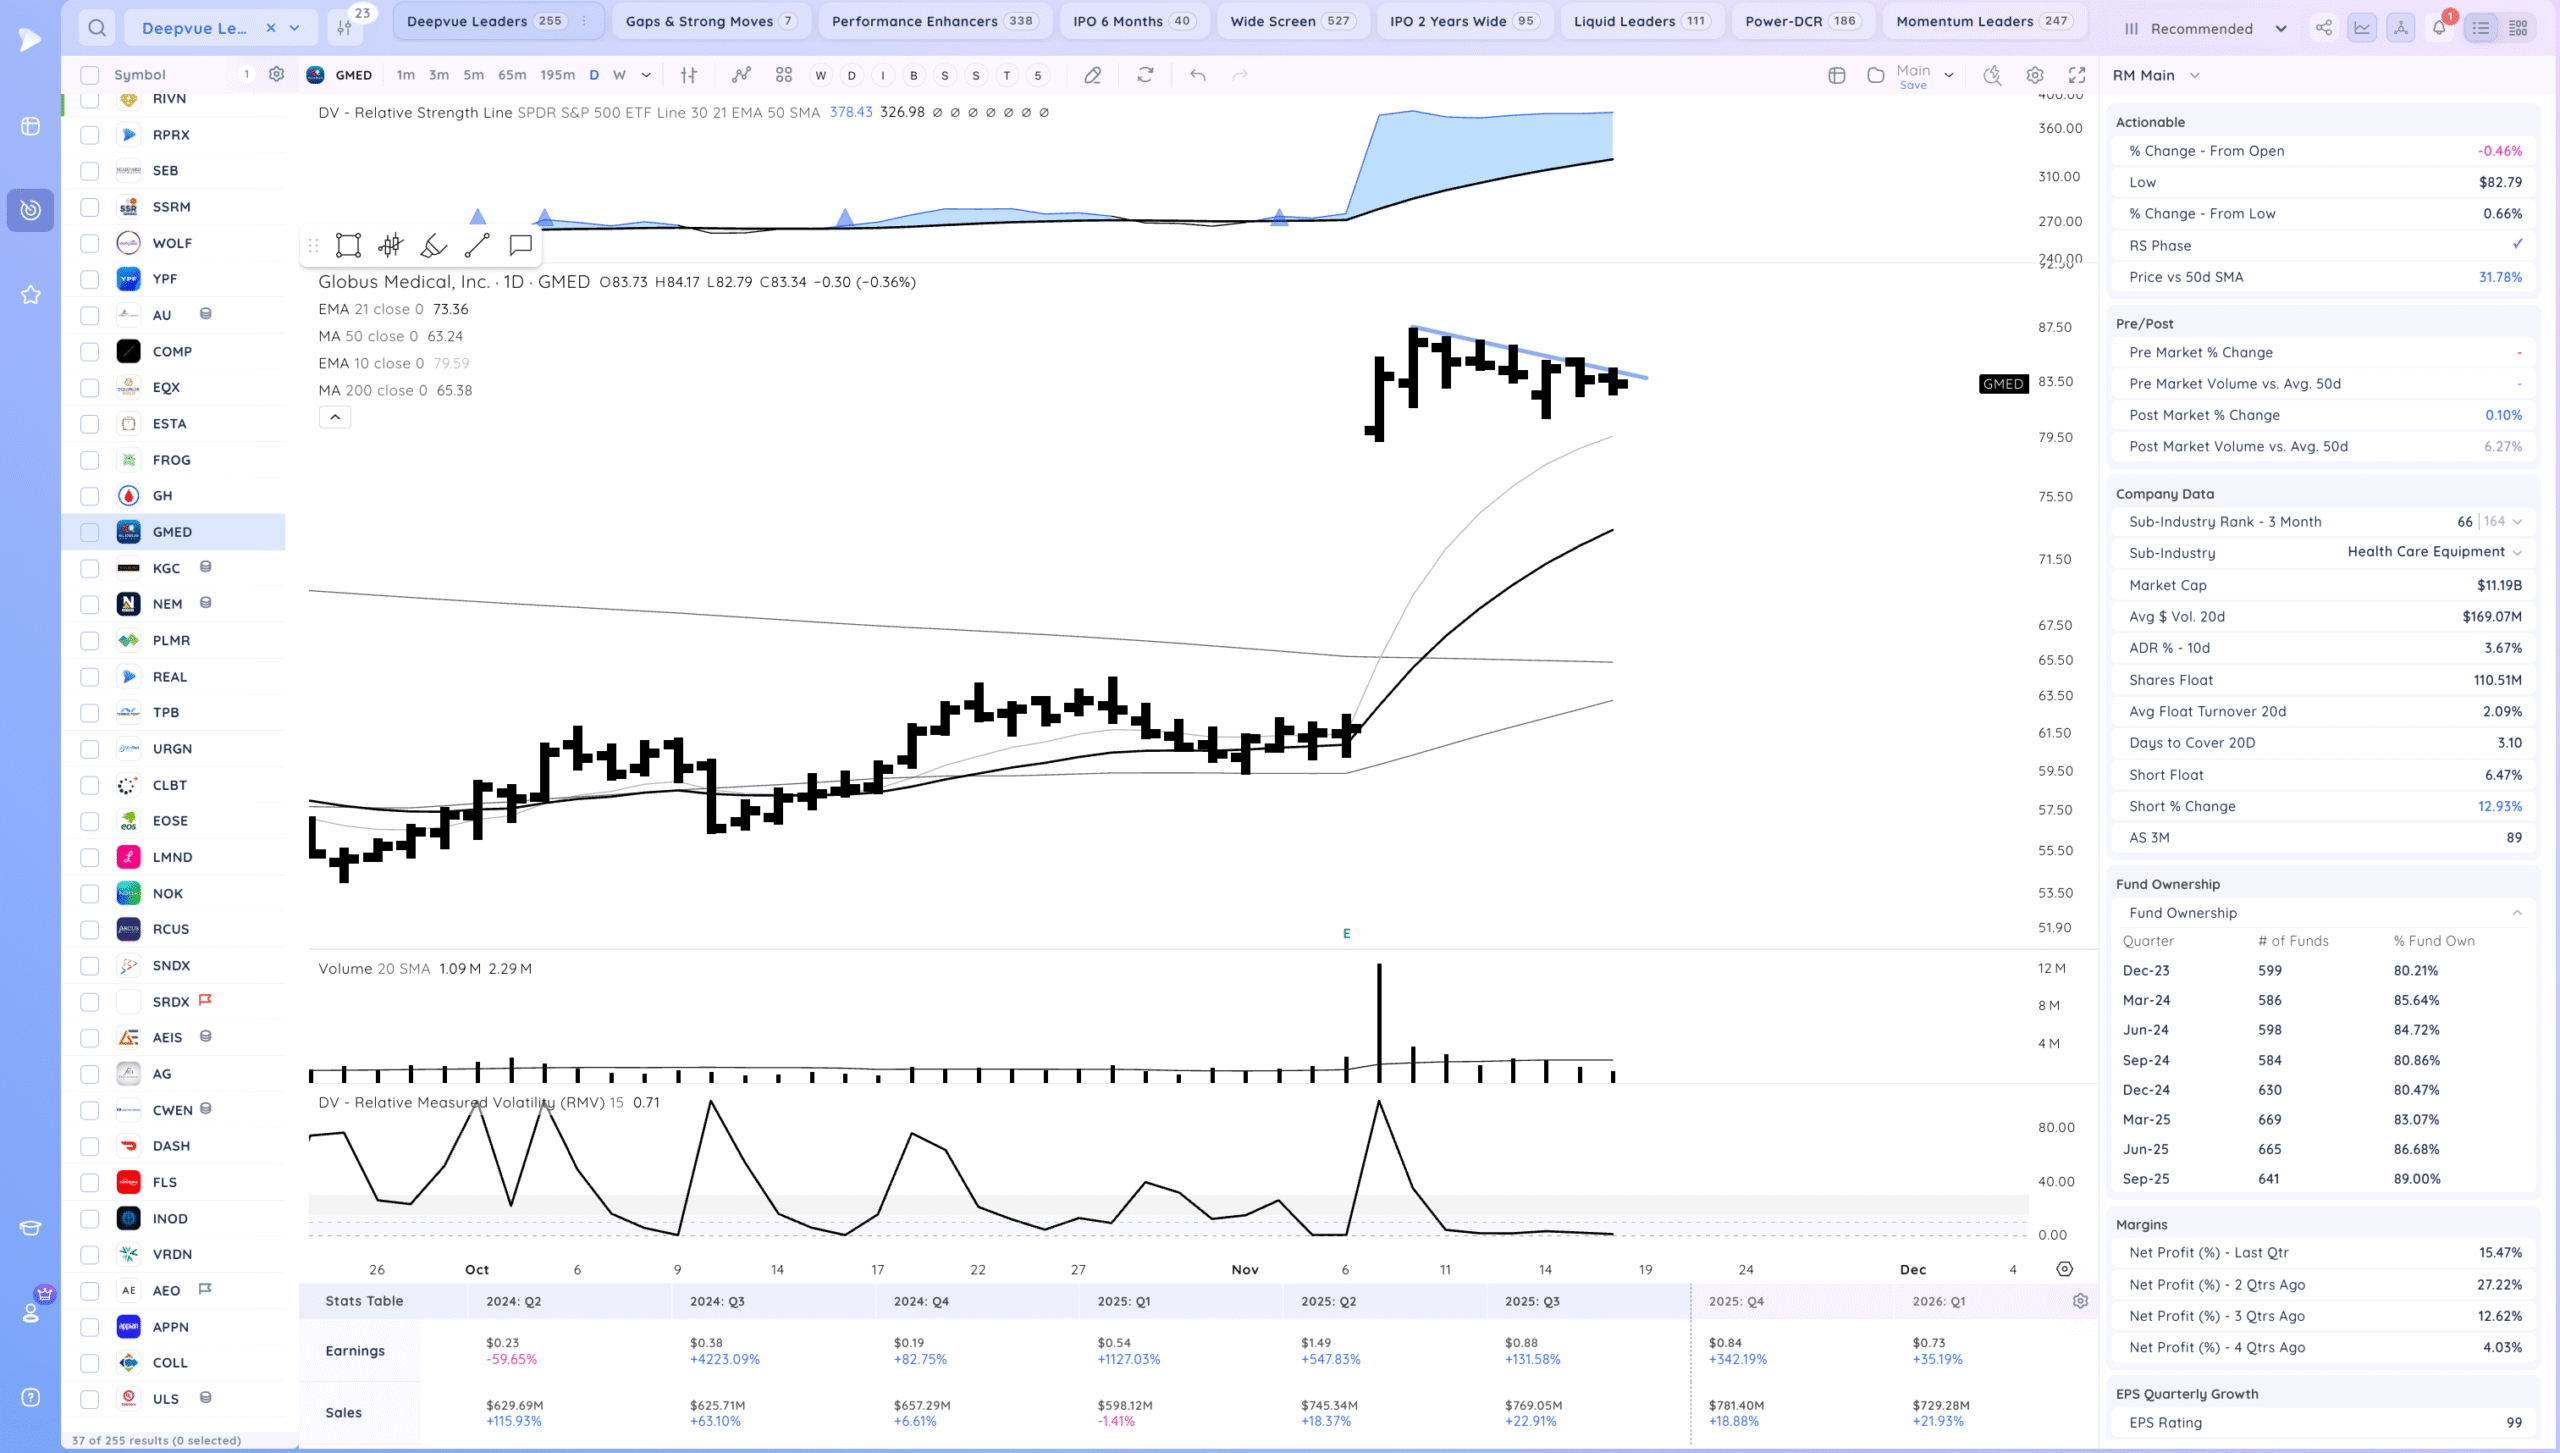Open the chart indicators icon
Viewport: 2560px width, 1453px height.
pos(741,75)
